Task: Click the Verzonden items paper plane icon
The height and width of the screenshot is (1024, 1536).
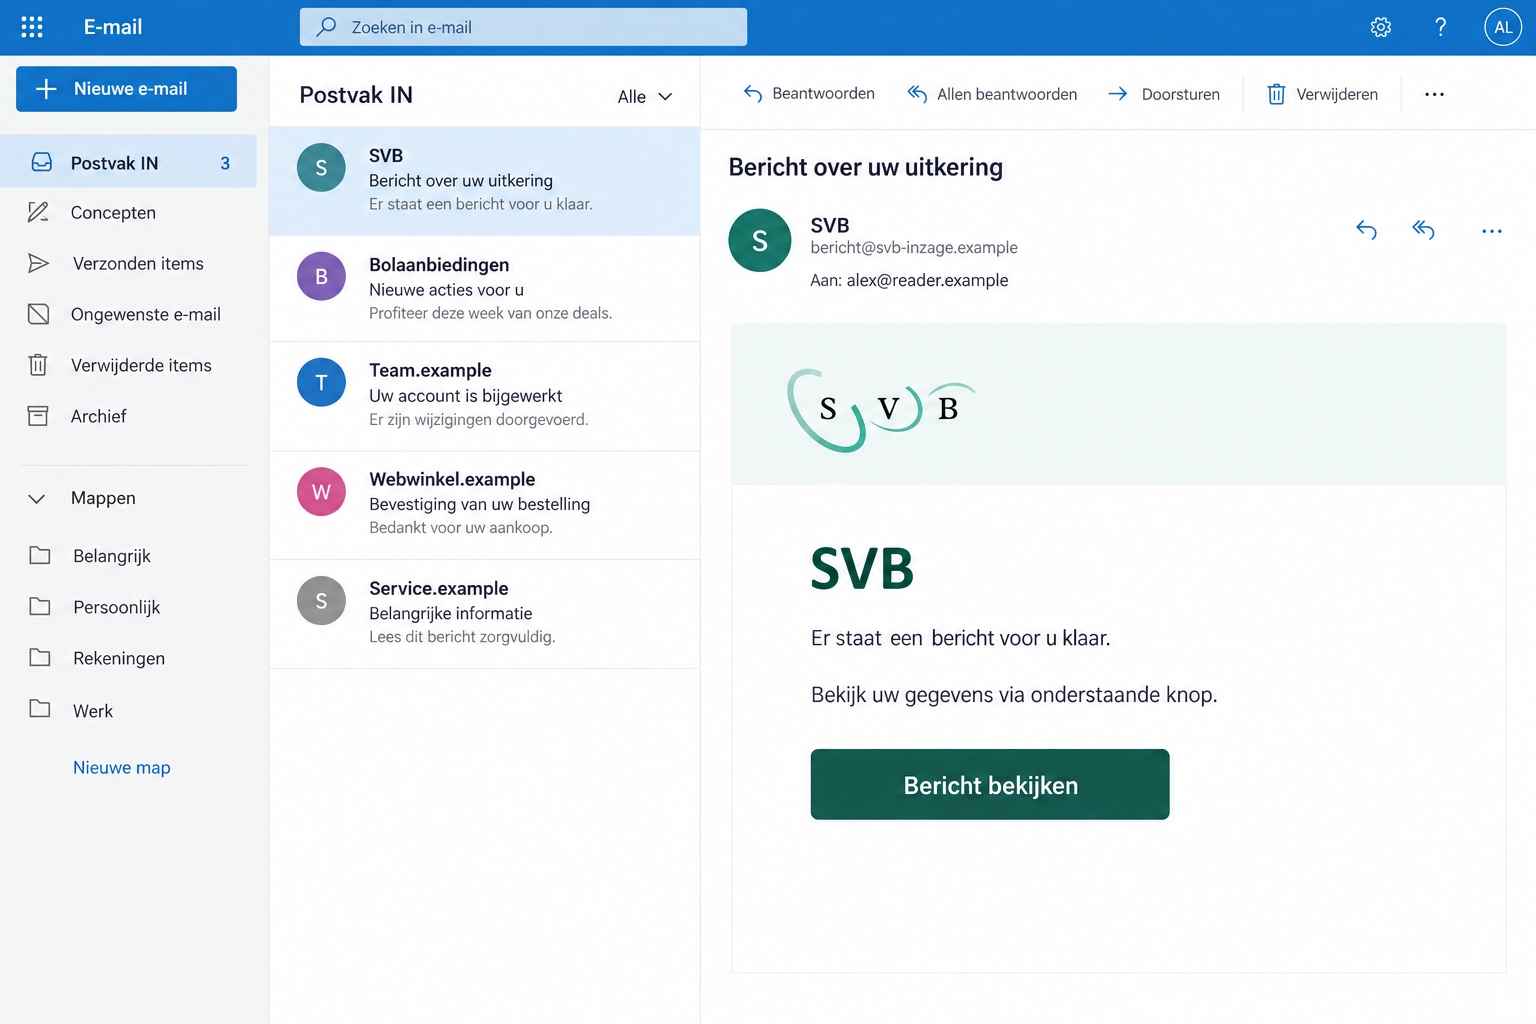Action: point(38,263)
